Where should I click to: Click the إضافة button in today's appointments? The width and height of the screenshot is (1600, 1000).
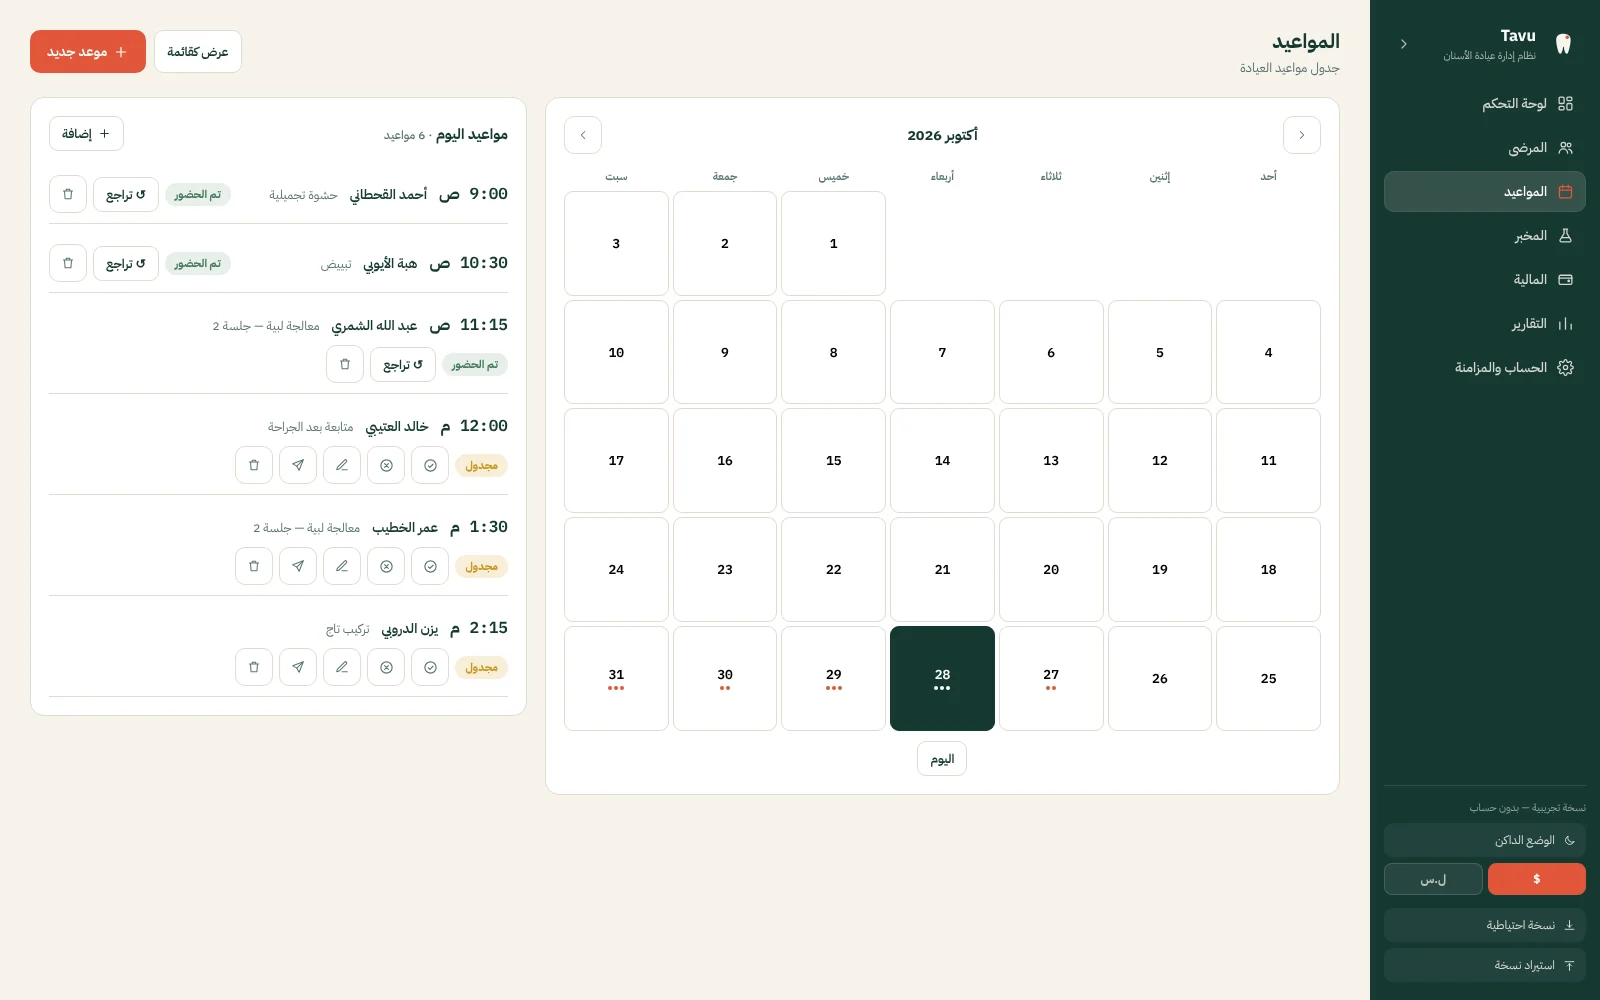click(x=86, y=134)
